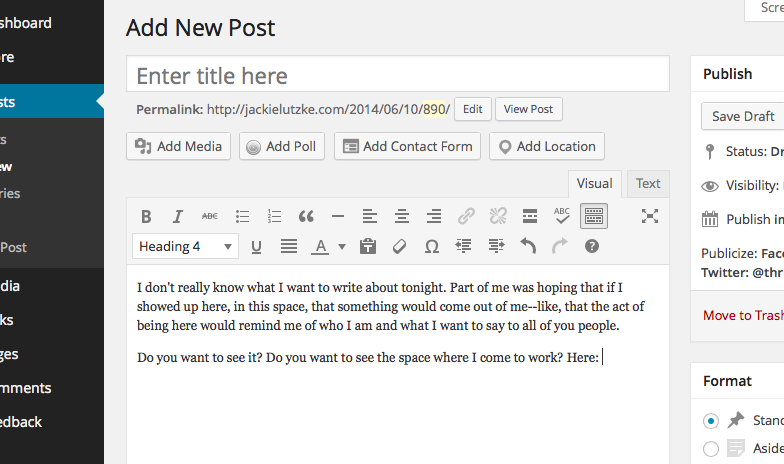Viewport: 784px width, 464px height.
Task: Insert a special character (omega icon)
Action: (x=432, y=246)
